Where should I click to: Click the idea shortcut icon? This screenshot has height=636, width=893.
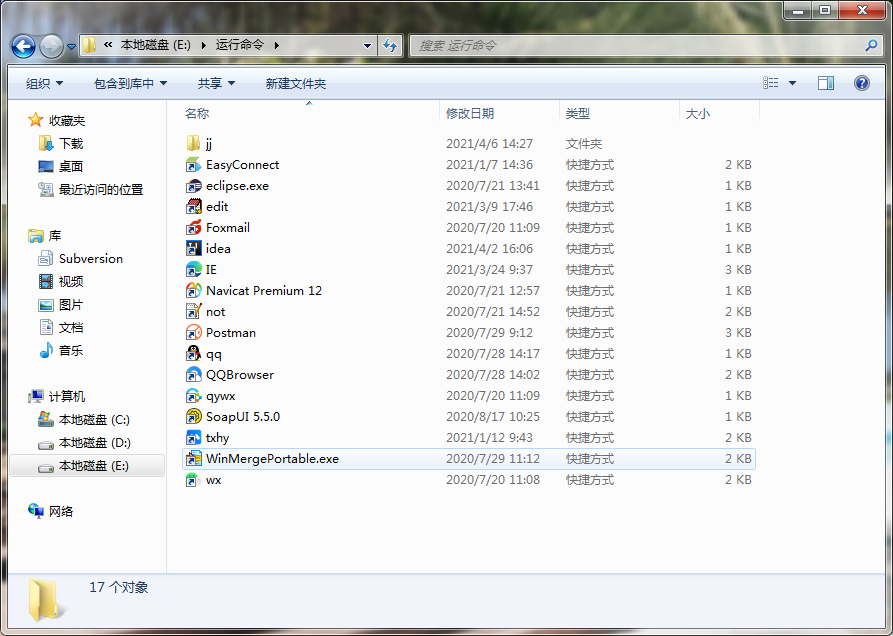click(194, 249)
